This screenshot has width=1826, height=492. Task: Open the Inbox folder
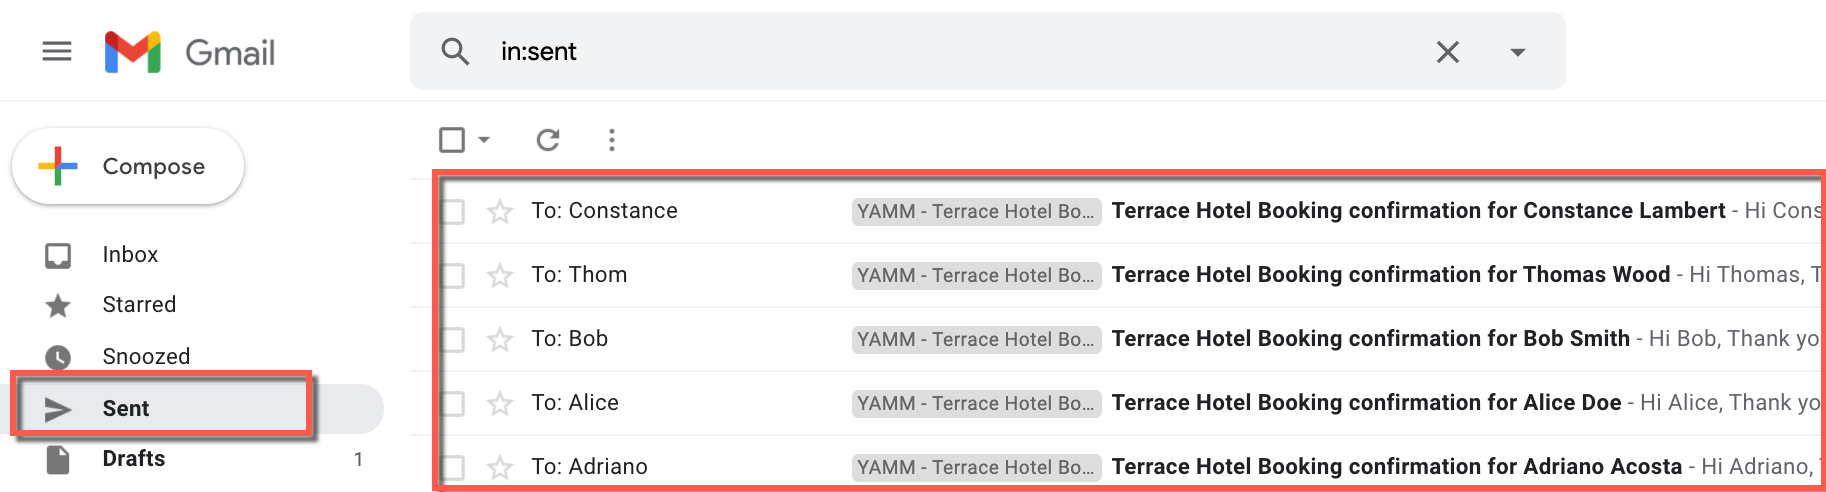click(x=130, y=255)
